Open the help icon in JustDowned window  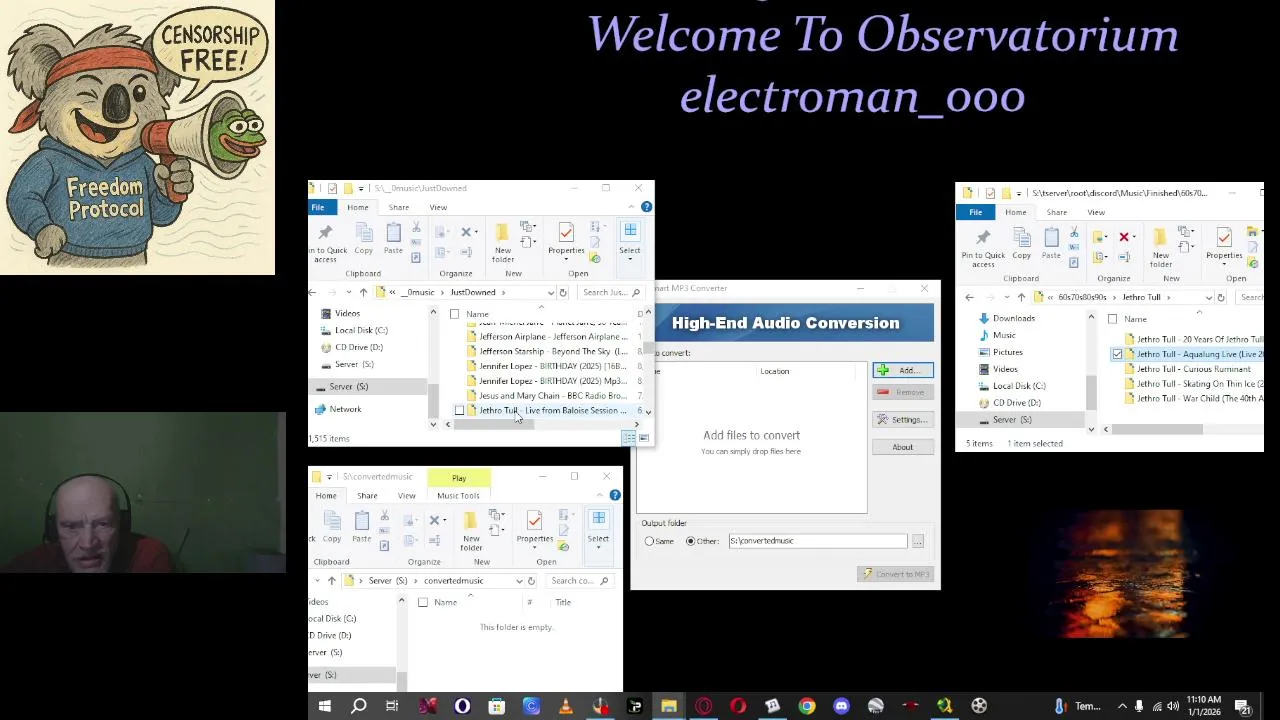point(646,207)
